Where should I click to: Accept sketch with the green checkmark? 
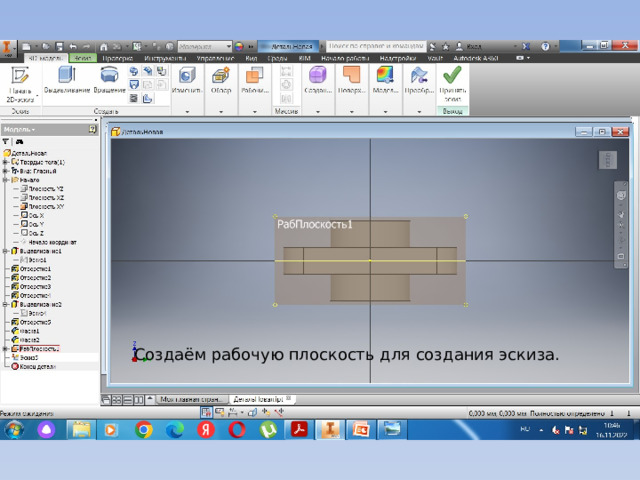[452, 84]
